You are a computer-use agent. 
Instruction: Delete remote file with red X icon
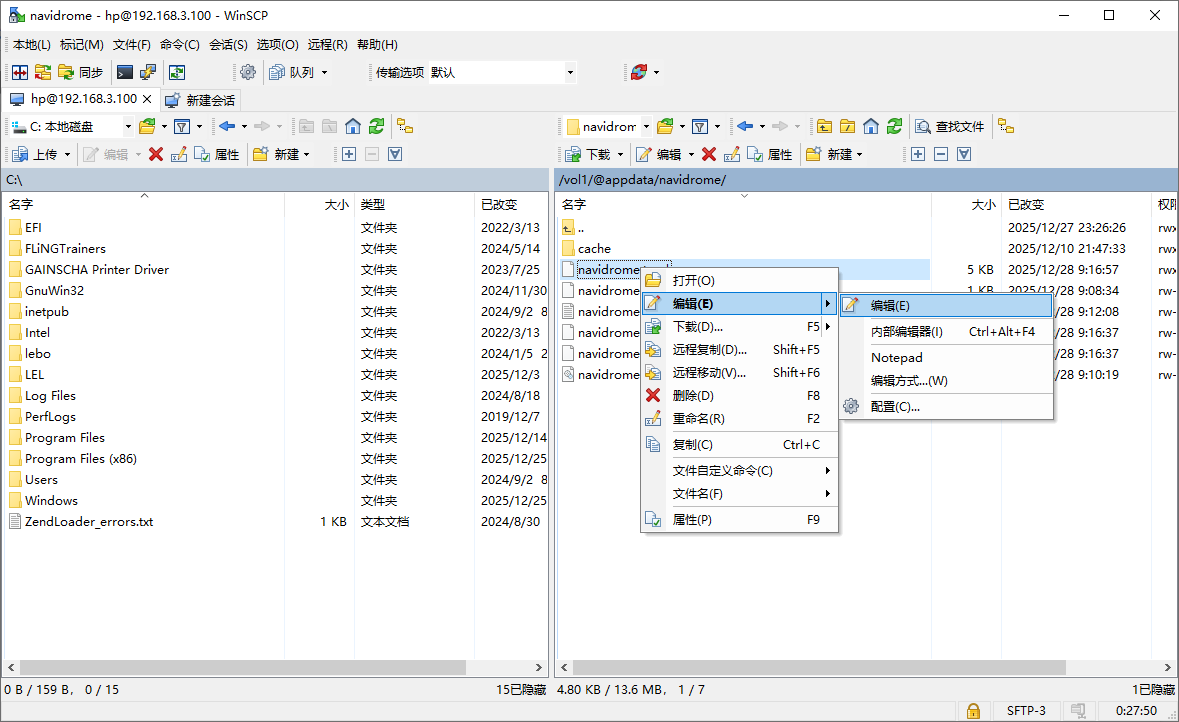(x=709, y=154)
